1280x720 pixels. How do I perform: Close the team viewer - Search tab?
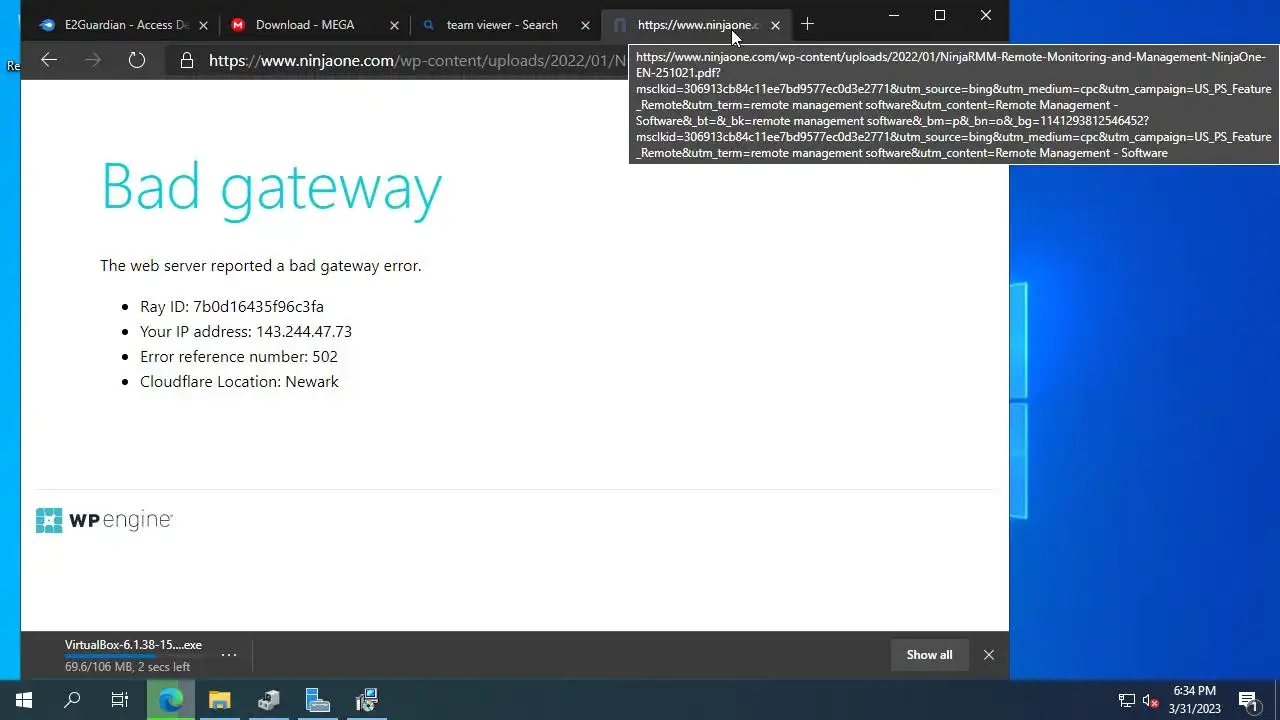(x=585, y=25)
